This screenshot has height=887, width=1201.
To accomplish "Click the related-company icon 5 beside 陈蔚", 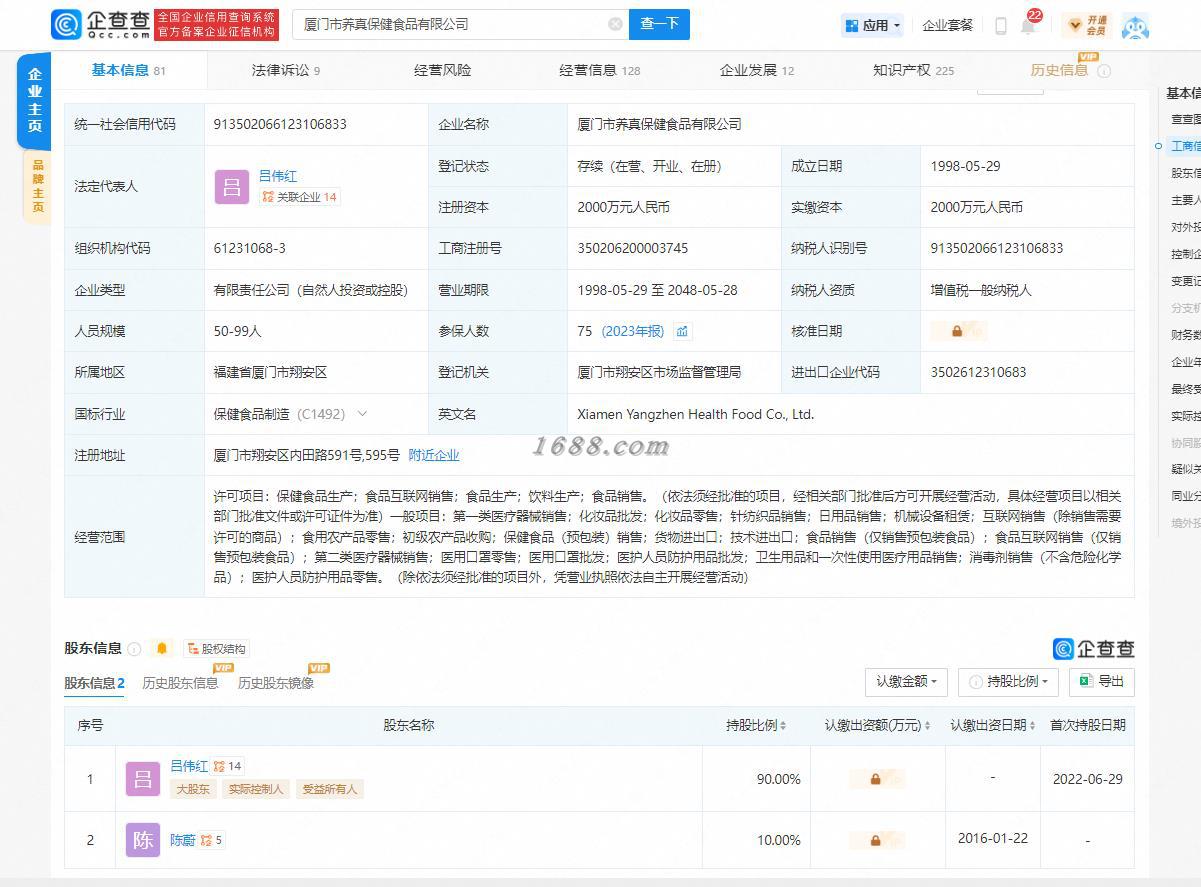I will point(211,840).
